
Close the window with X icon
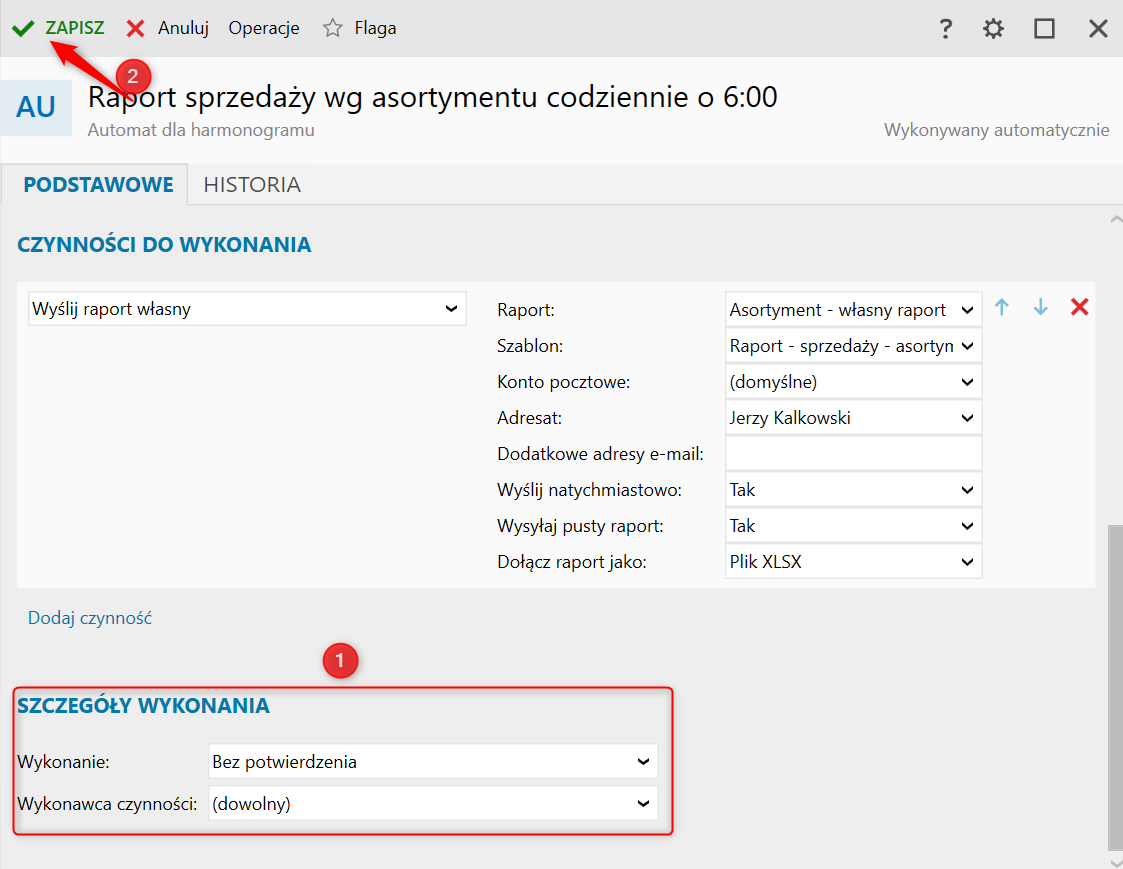click(1098, 29)
